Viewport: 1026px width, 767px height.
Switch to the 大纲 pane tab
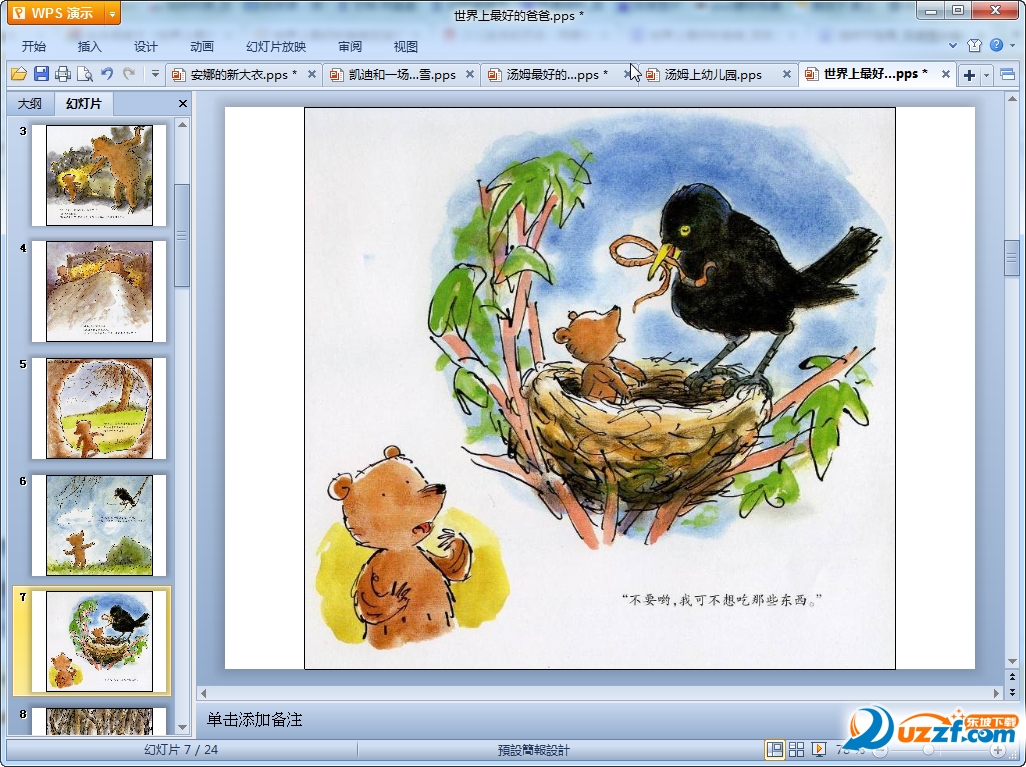pyautogui.click(x=29, y=103)
